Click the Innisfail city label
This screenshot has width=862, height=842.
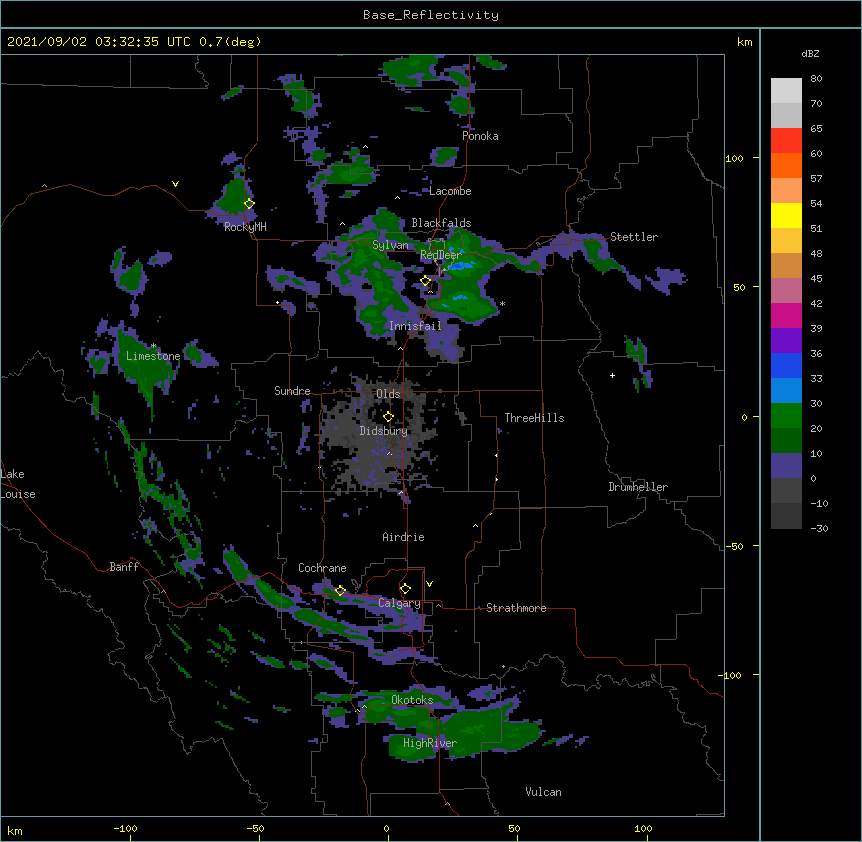(x=415, y=326)
